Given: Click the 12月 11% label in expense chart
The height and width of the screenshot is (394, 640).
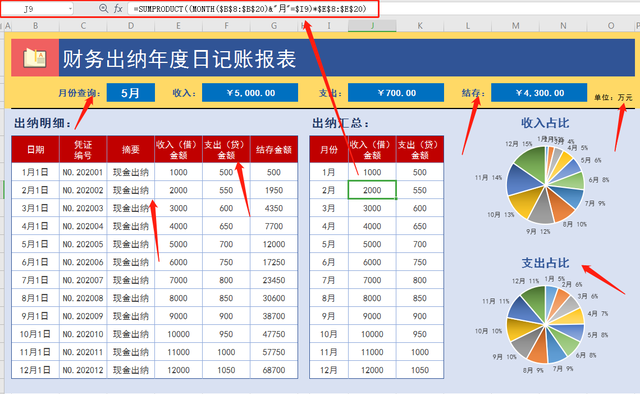Looking at the screenshot, I should click(526, 281).
